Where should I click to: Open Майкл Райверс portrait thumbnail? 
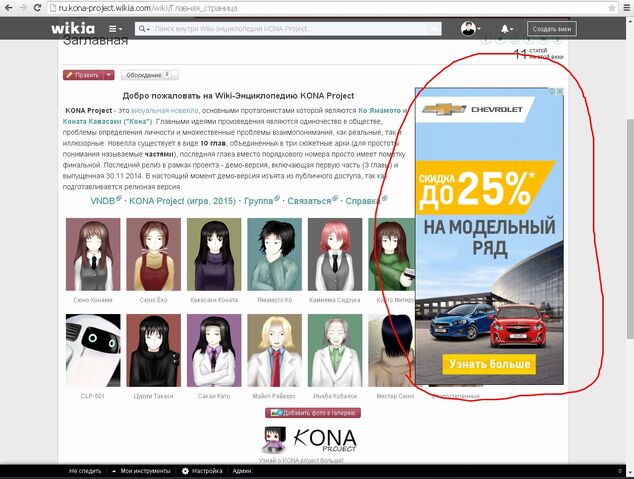point(275,350)
